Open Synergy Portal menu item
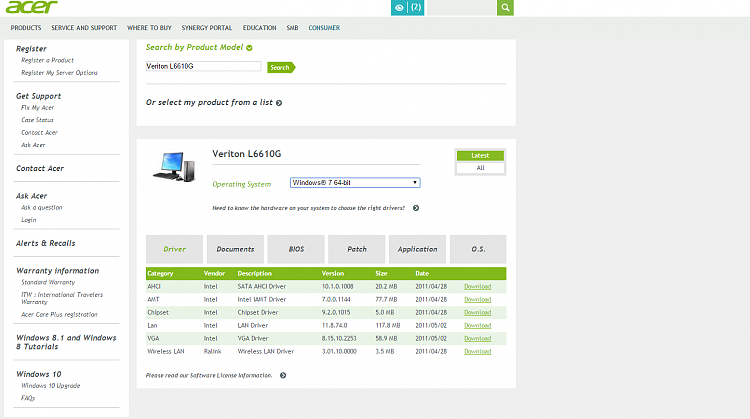This screenshot has width=750, height=419. (207, 28)
